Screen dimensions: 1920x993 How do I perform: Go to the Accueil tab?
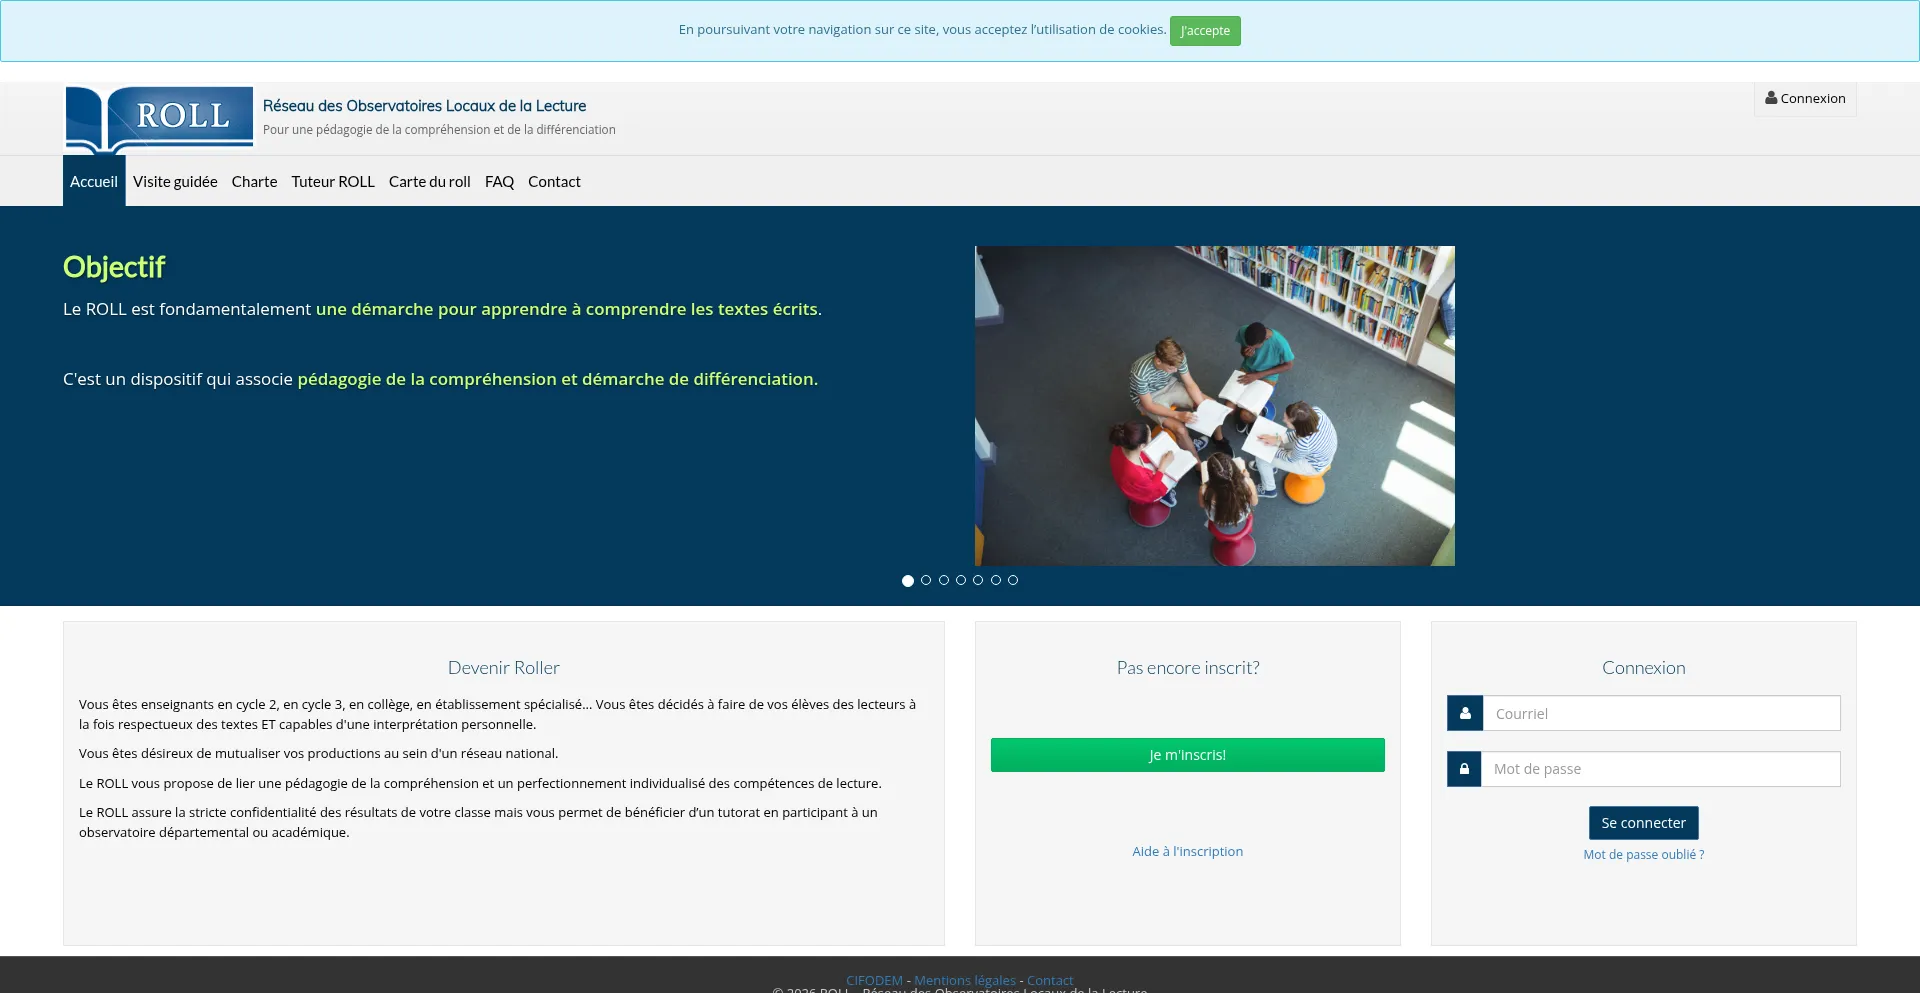tap(94, 181)
